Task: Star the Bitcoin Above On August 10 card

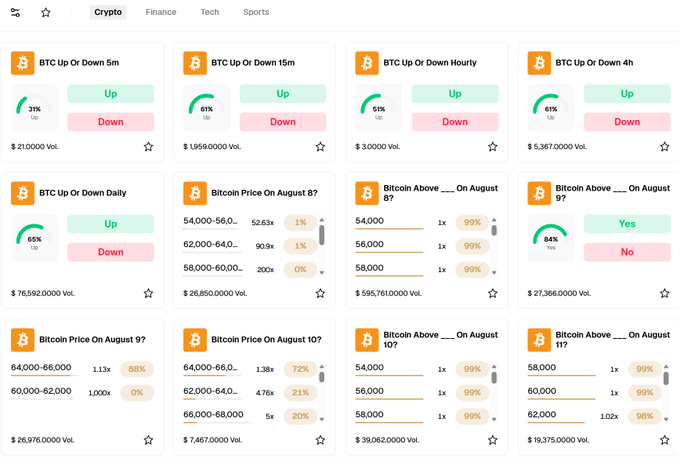Action: [492, 440]
